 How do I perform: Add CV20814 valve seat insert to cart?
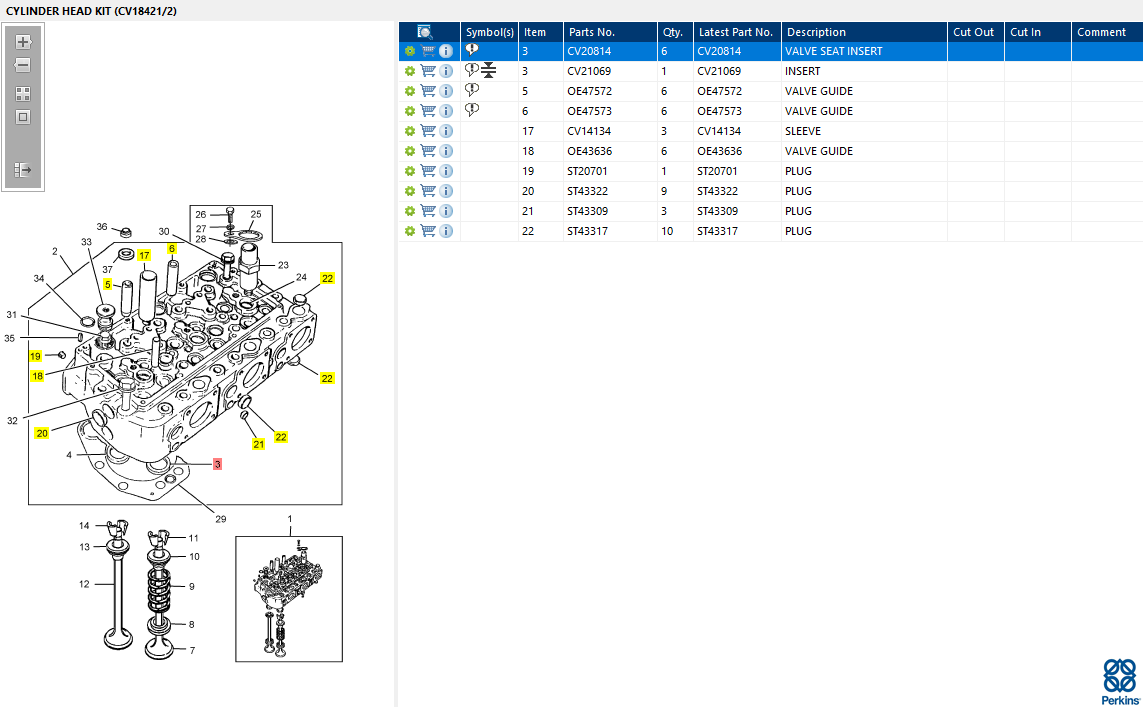428,51
